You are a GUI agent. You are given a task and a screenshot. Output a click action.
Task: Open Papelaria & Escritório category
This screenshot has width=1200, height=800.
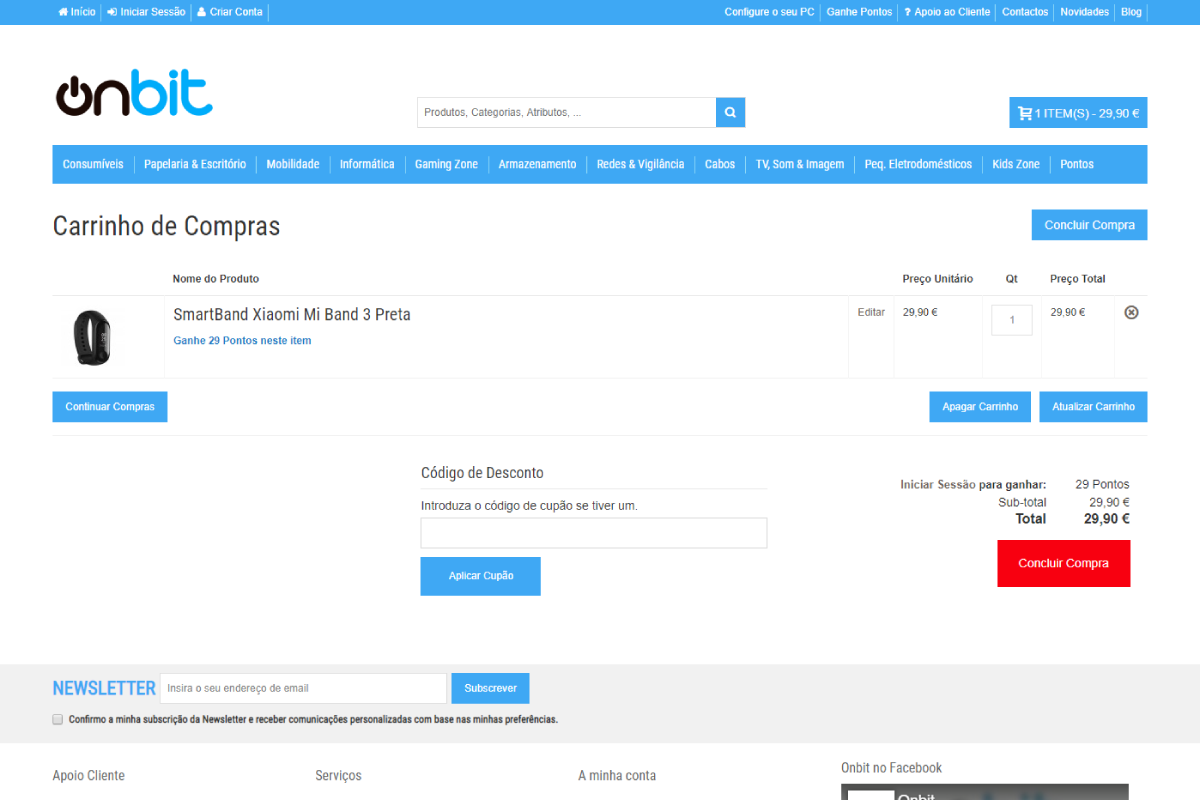pyautogui.click(x=195, y=164)
